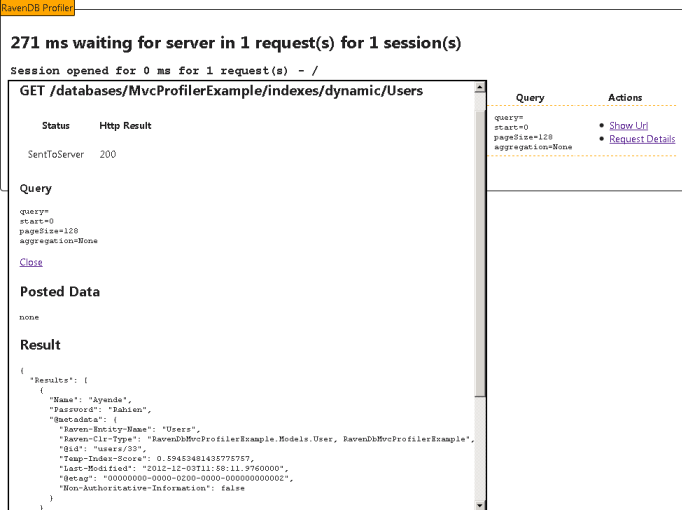
Task: Click the "Name": "Ayende" JSON line
Action: click(90, 400)
